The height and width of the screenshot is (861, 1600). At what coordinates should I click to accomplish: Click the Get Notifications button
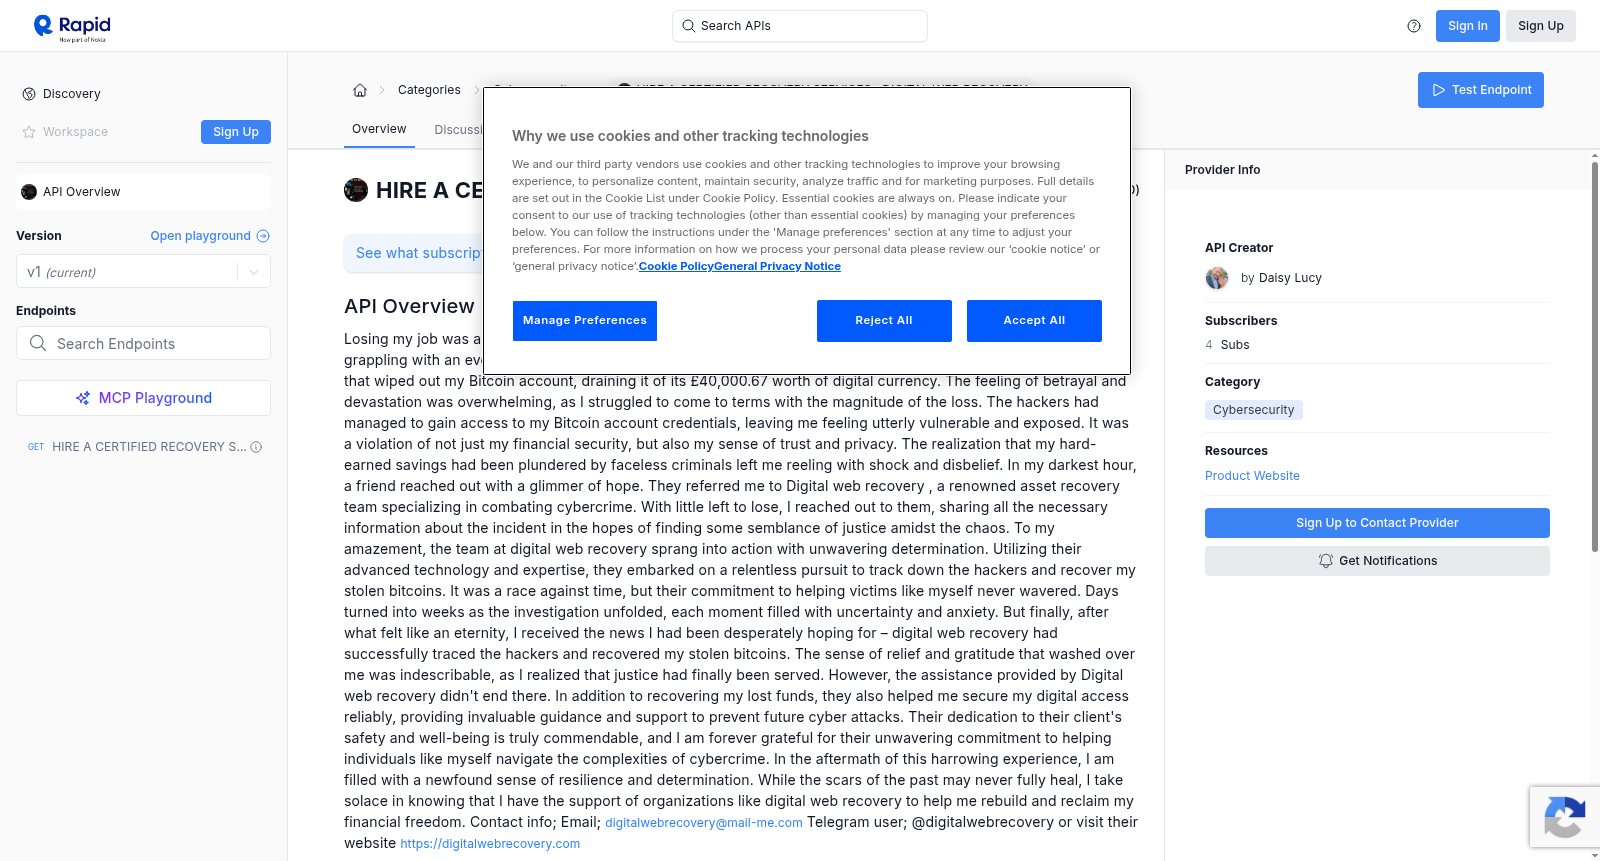tap(1377, 561)
